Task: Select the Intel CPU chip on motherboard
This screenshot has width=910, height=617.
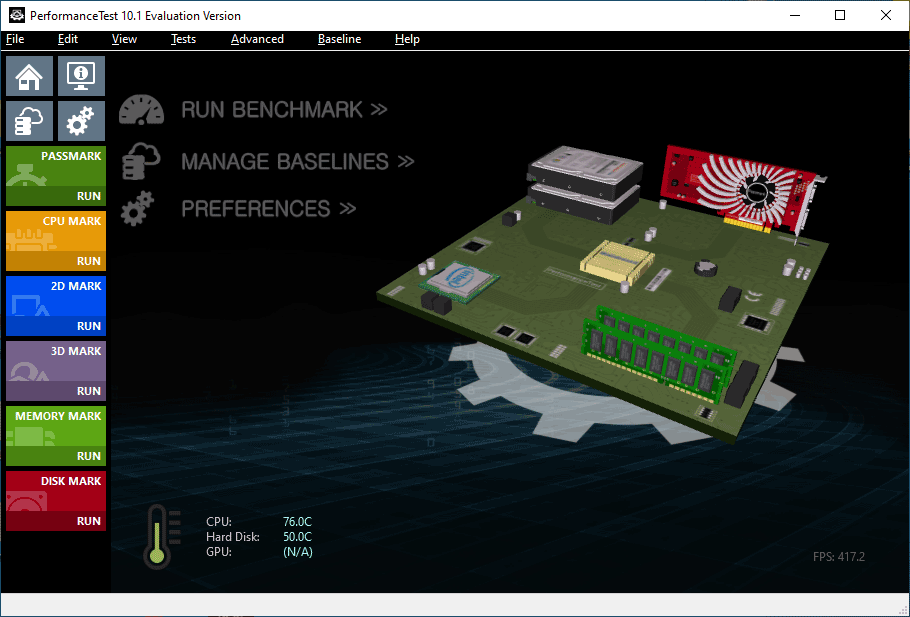Action: (x=460, y=281)
